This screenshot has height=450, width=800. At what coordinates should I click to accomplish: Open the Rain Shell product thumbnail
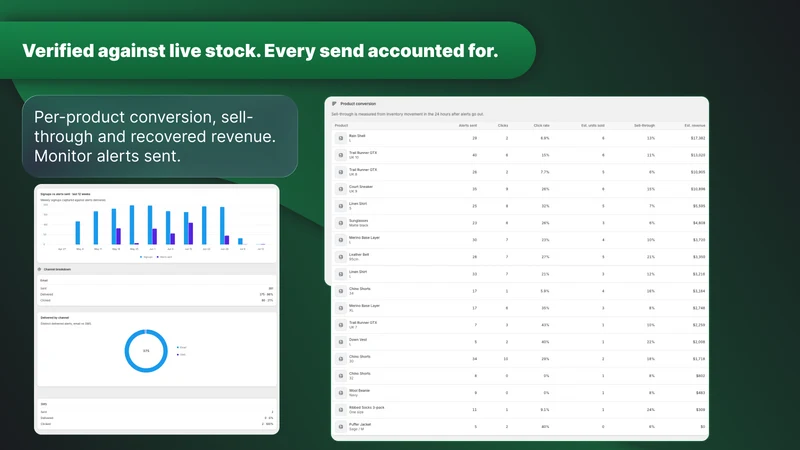pos(341,138)
